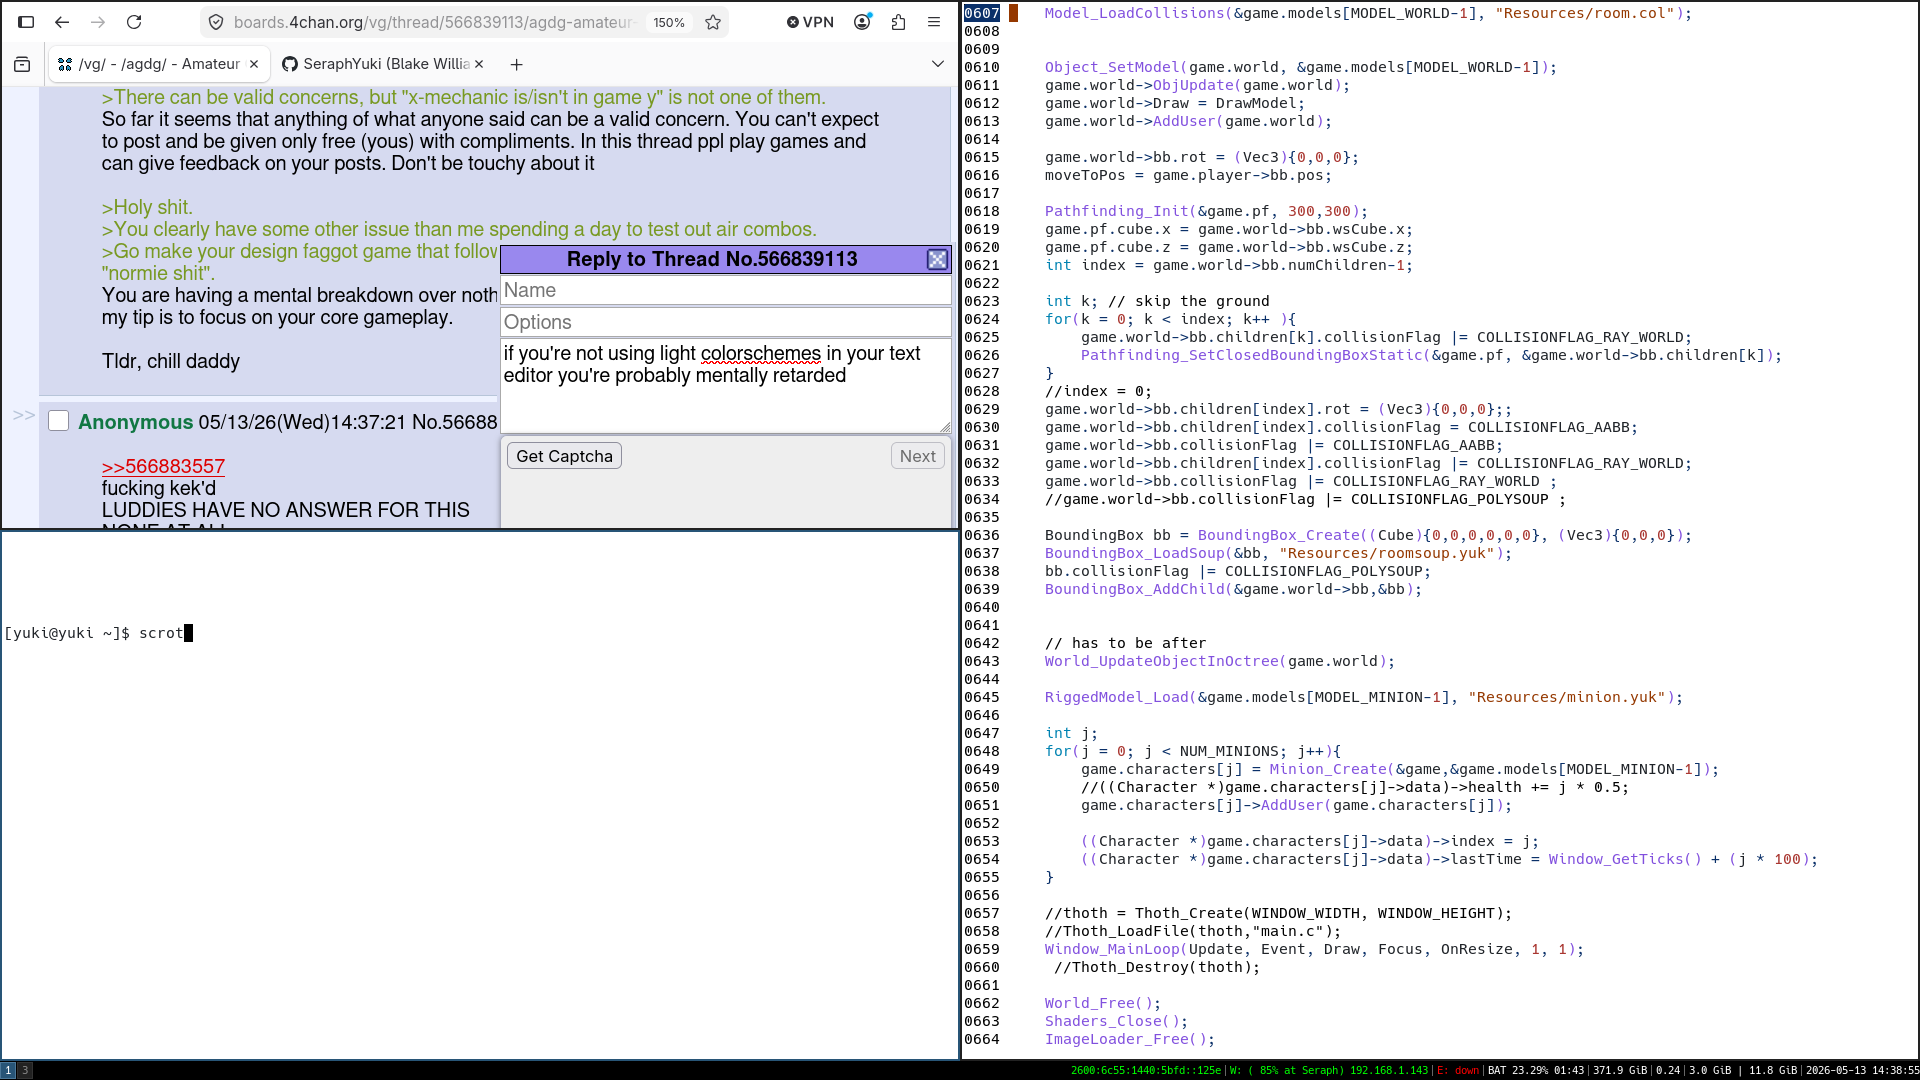Click the Get Captcha button
The width and height of the screenshot is (1920, 1080).
tap(564, 456)
